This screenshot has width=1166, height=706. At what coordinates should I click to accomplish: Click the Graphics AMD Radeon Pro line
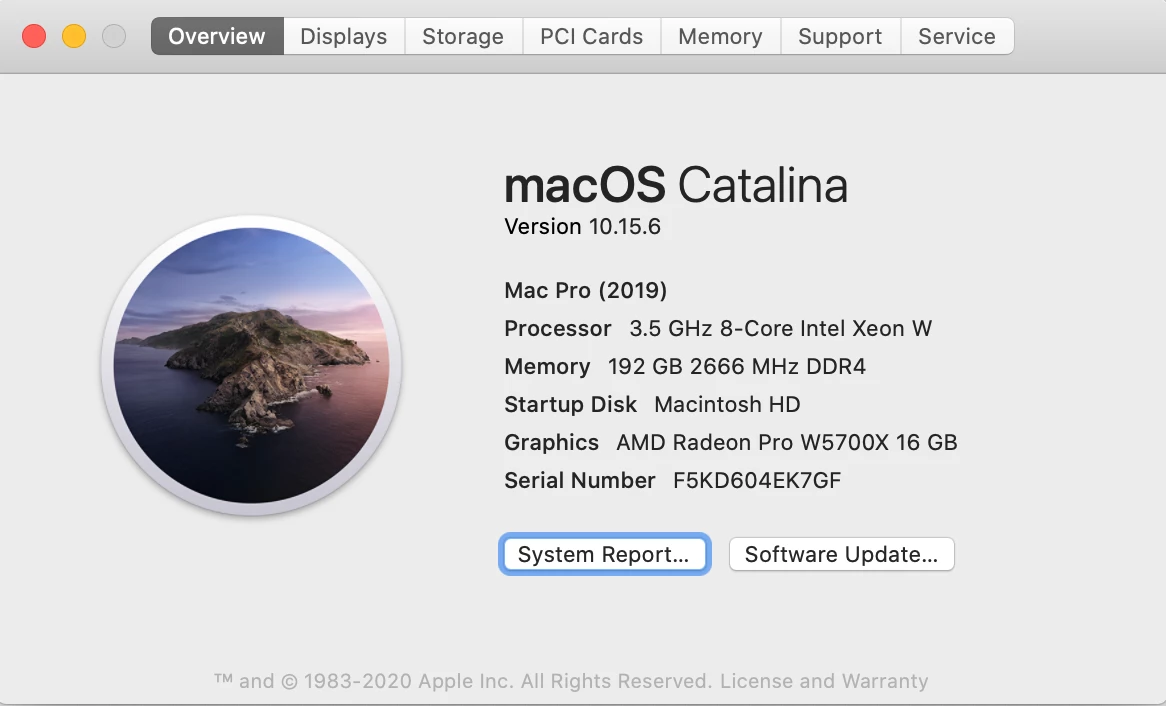tap(730, 442)
